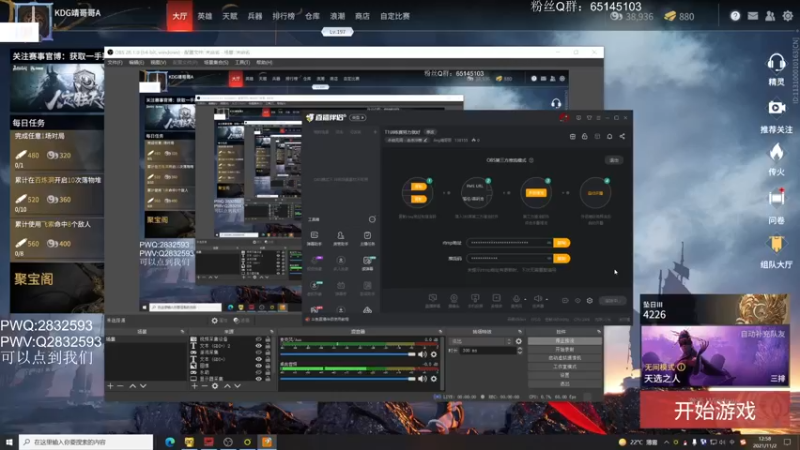This screenshot has width=800, height=450.
Task: Open the scene transition properties gear
Action: pyautogui.click(x=519, y=341)
